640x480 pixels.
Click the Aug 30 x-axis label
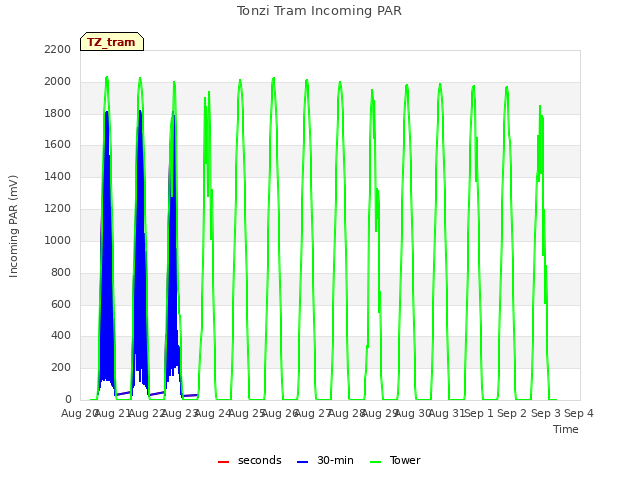413,413
